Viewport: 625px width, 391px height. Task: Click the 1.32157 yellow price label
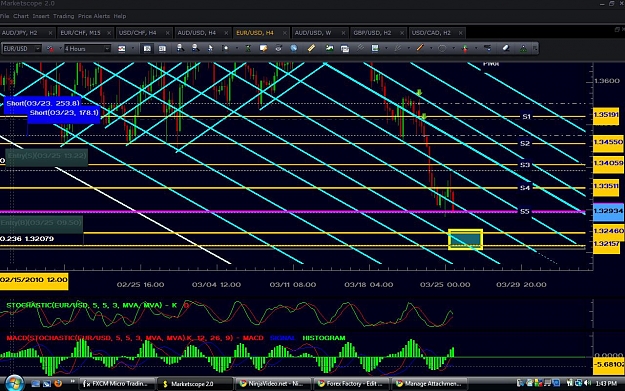607,244
